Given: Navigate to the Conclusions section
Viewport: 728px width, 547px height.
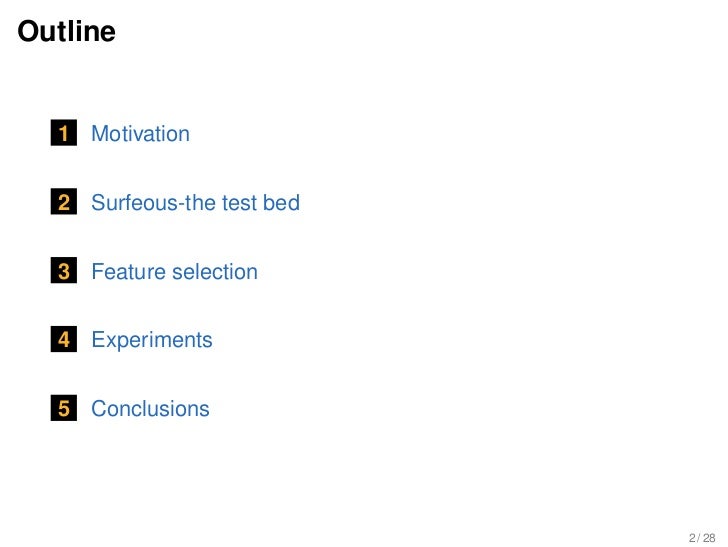Looking at the screenshot, I should click(x=150, y=409).
